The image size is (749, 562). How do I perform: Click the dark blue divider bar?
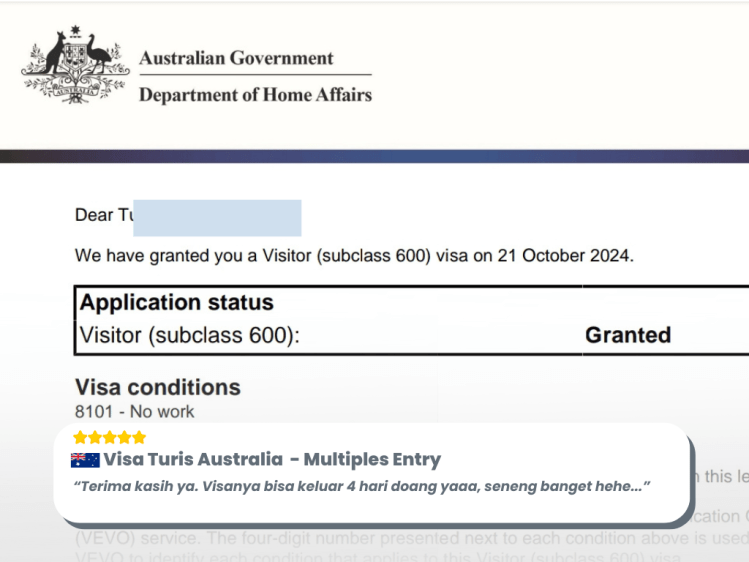tap(374, 156)
